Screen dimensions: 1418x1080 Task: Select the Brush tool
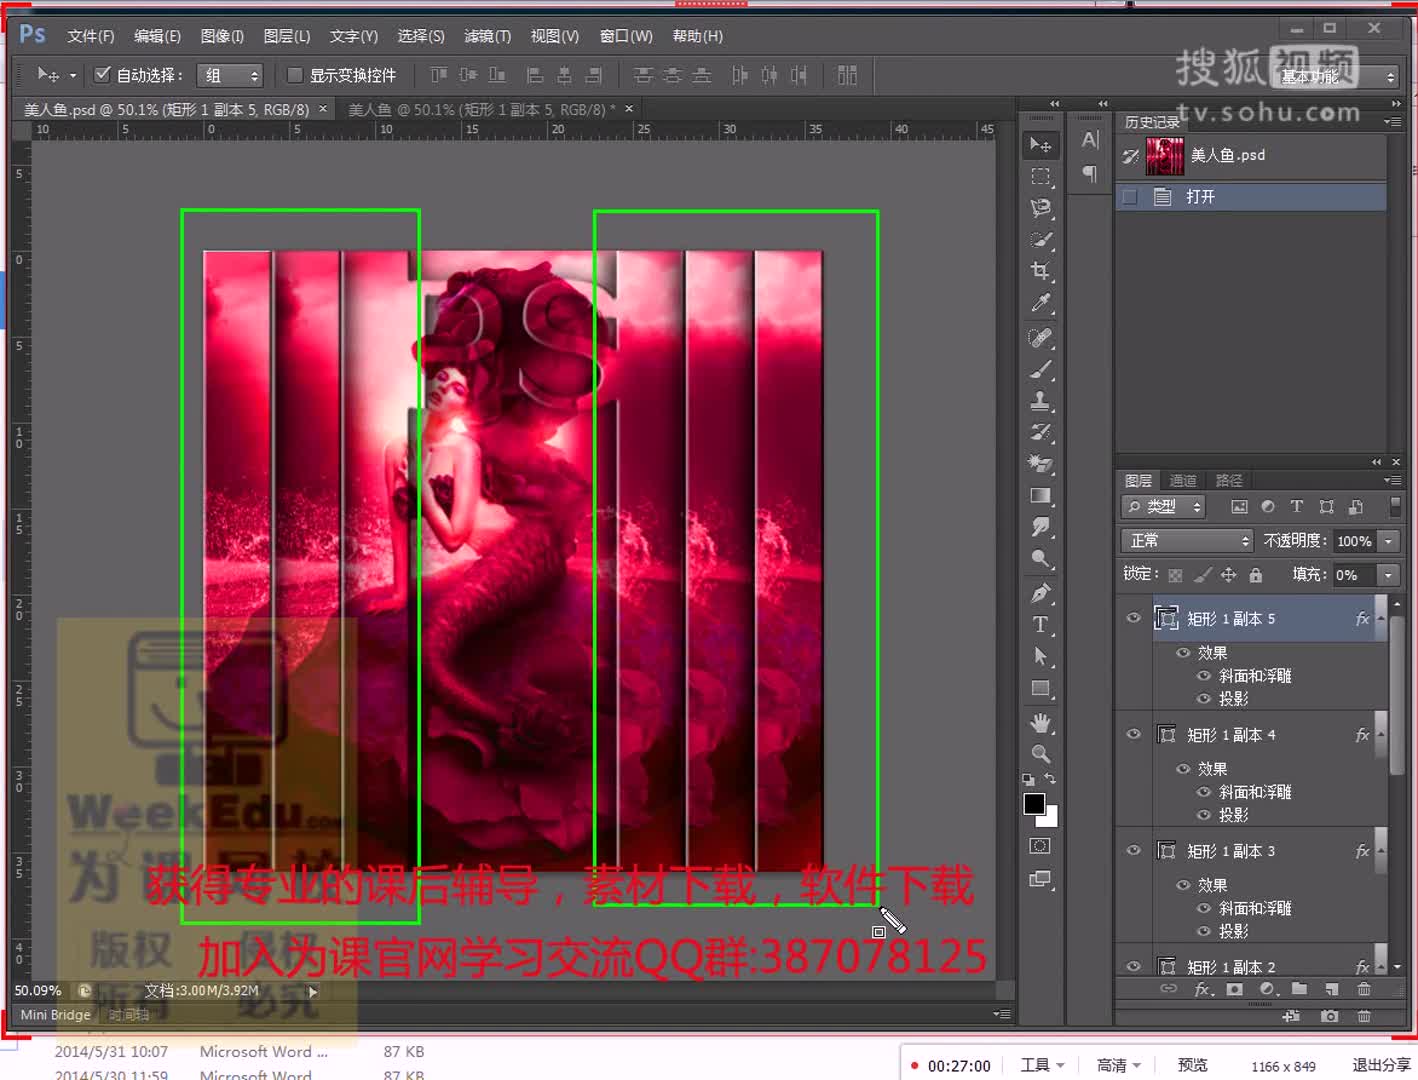[x=1041, y=370]
